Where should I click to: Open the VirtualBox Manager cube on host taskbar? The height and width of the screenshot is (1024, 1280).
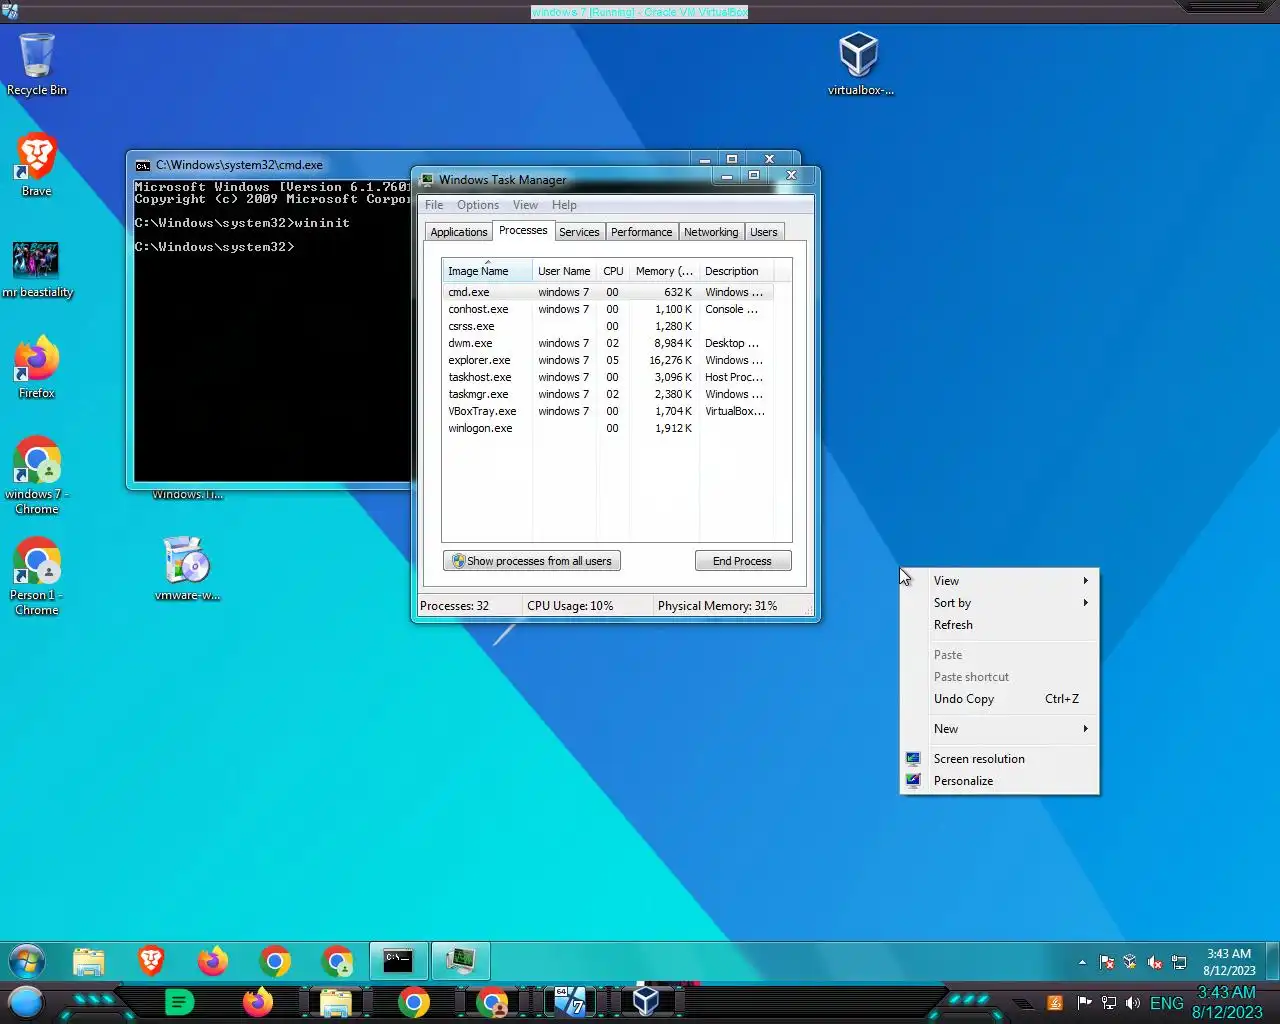point(647,1002)
